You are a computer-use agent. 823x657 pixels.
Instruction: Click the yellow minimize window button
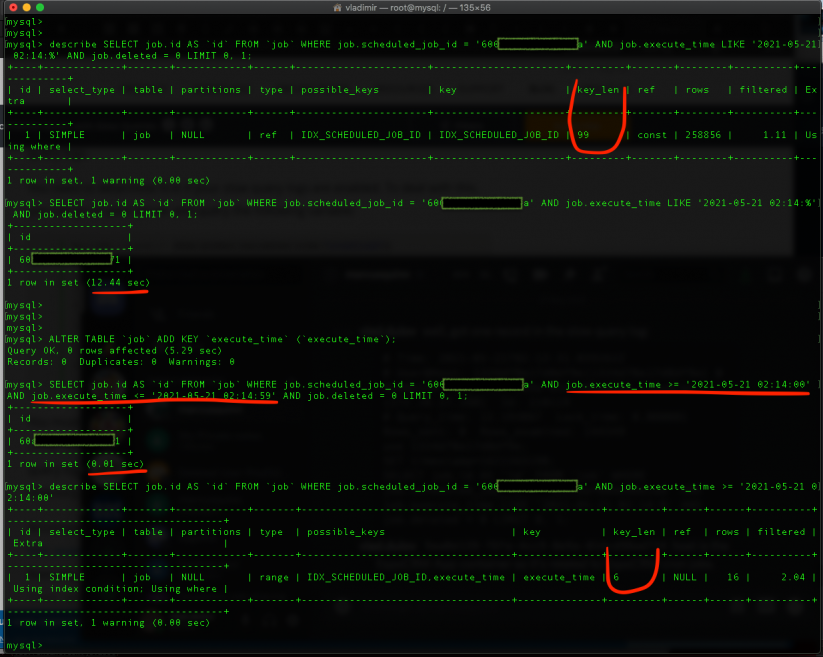[x=26, y=7]
